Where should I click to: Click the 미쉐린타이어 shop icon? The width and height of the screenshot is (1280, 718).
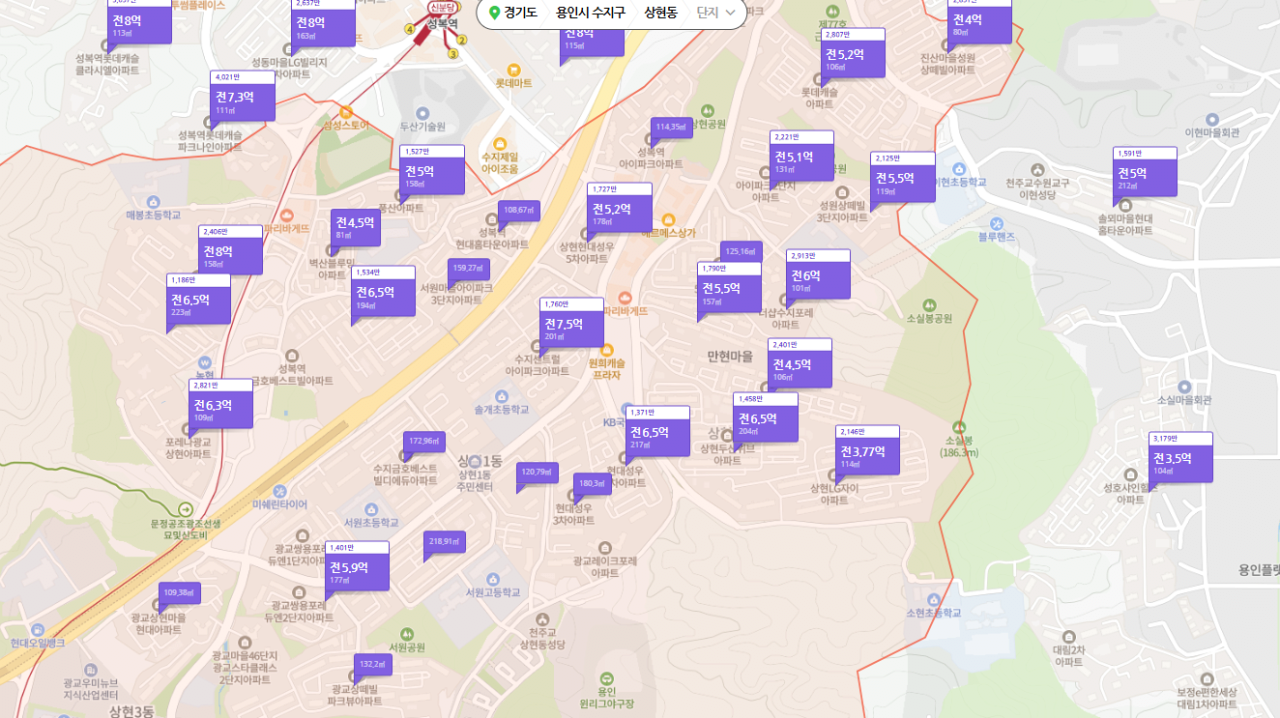tap(280, 491)
